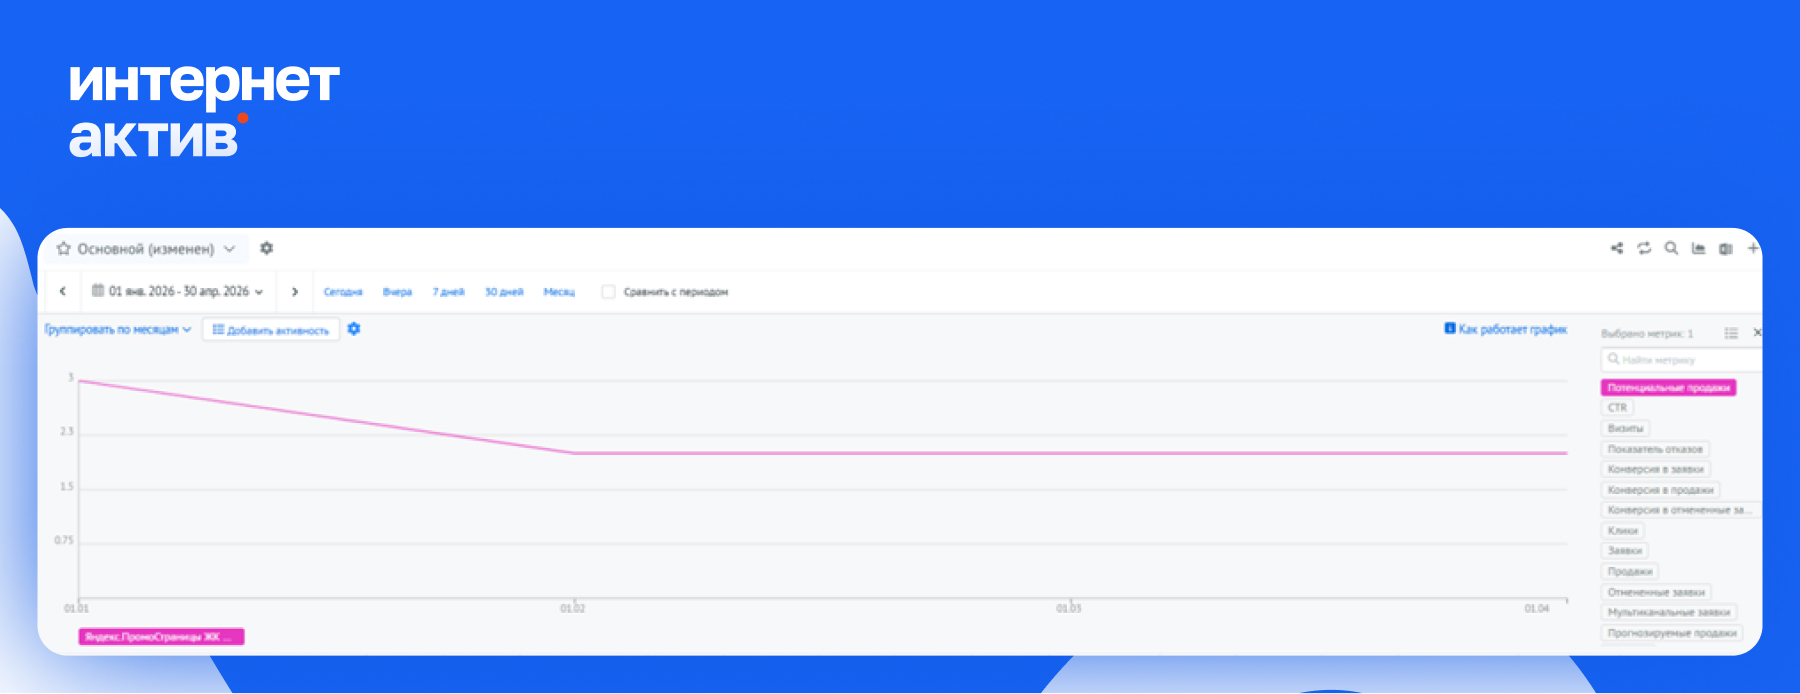Toggle the Продажи metric
1800x694 pixels.
pos(1630,572)
